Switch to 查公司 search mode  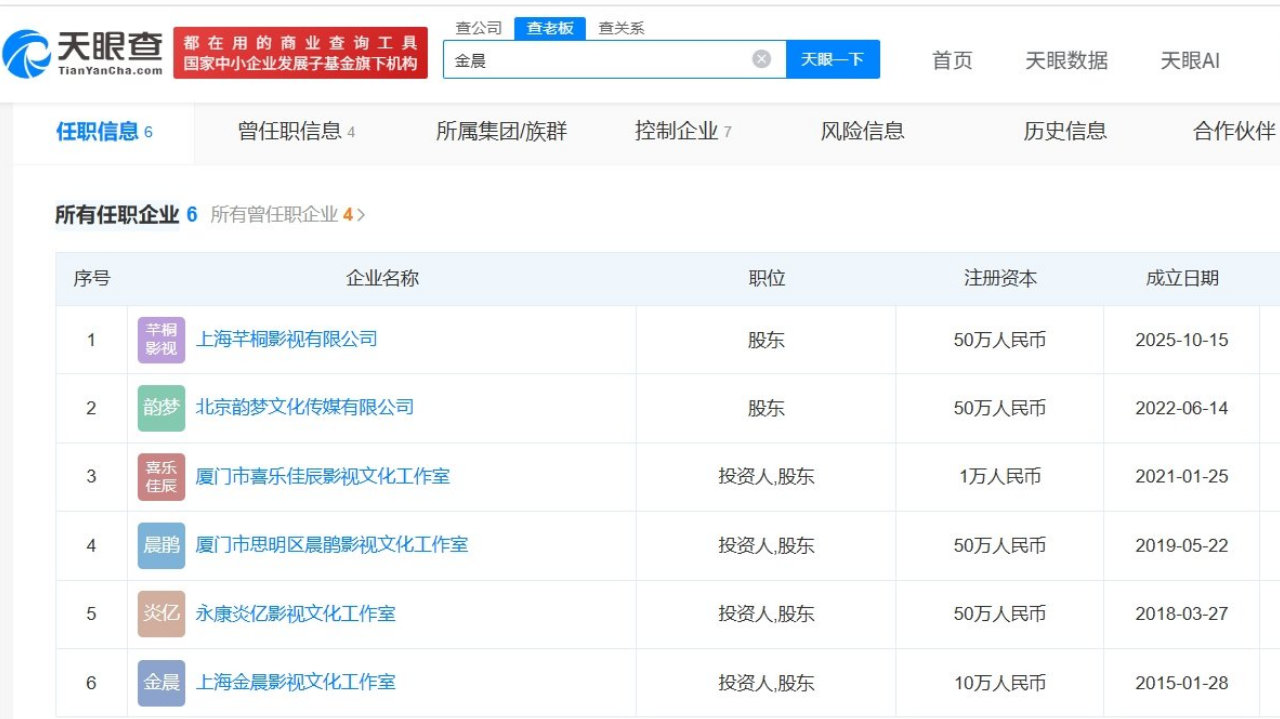pyautogui.click(x=478, y=28)
